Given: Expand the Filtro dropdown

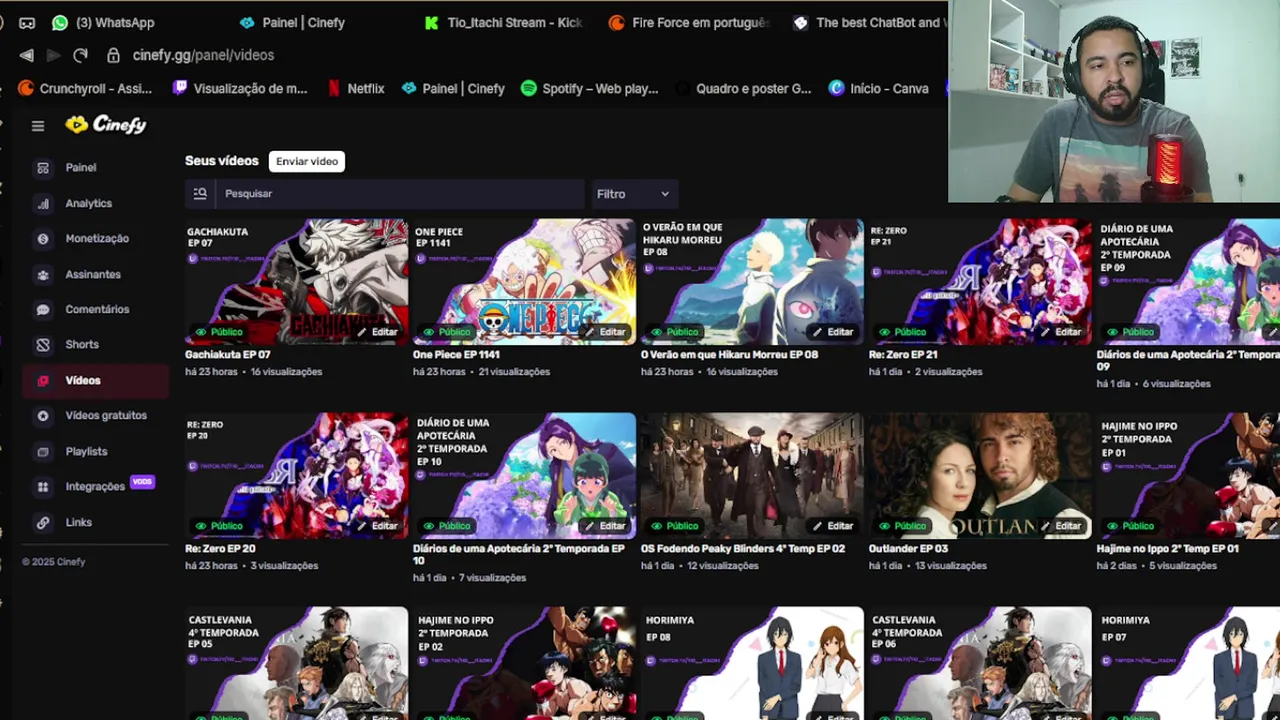Looking at the screenshot, I should (633, 194).
